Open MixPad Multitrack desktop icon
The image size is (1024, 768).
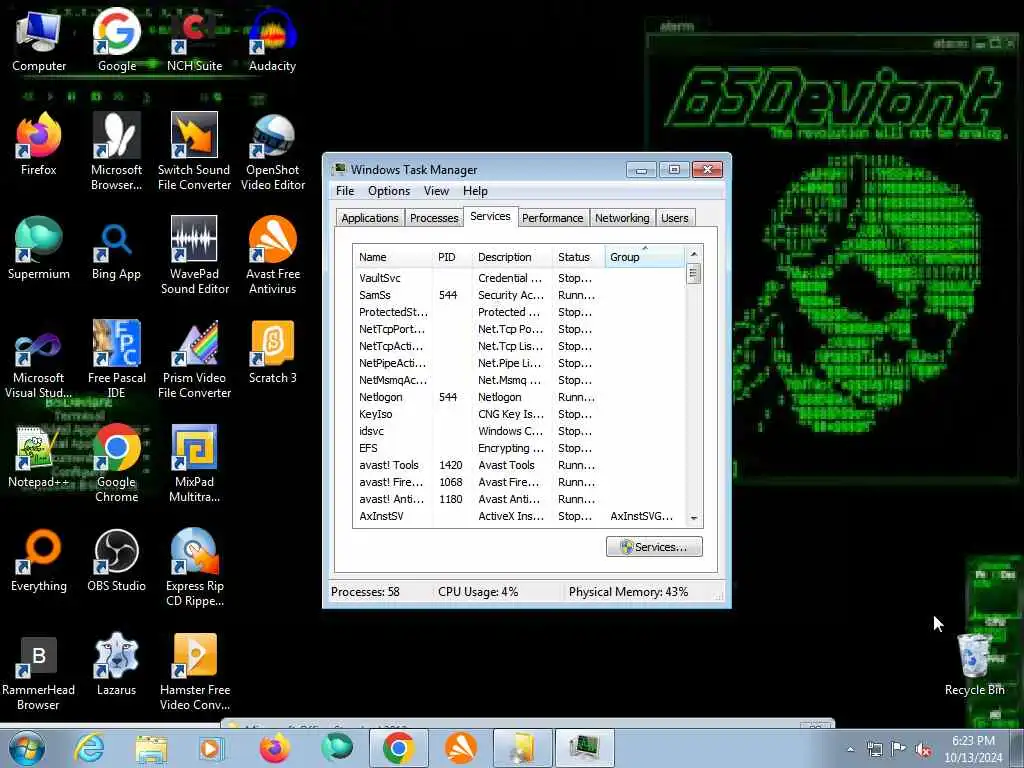[x=194, y=464]
